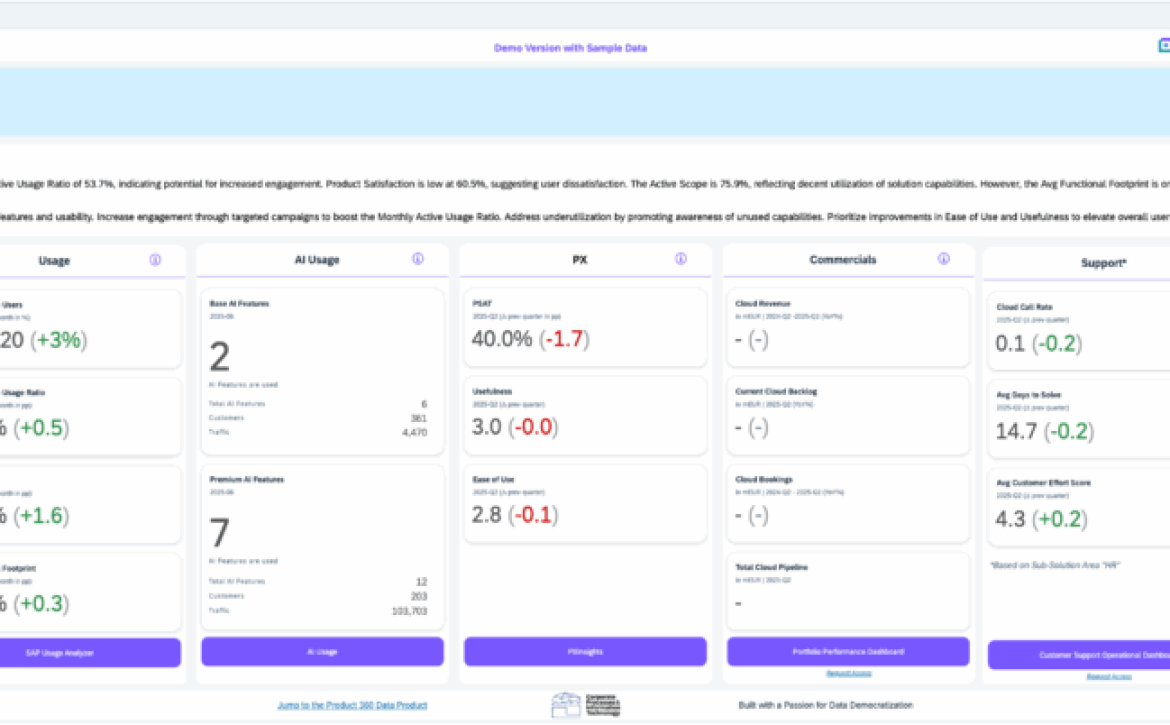The width and height of the screenshot is (1170, 725).
Task: Open the Portfolio Performance Dashboard
Action: 848,651
